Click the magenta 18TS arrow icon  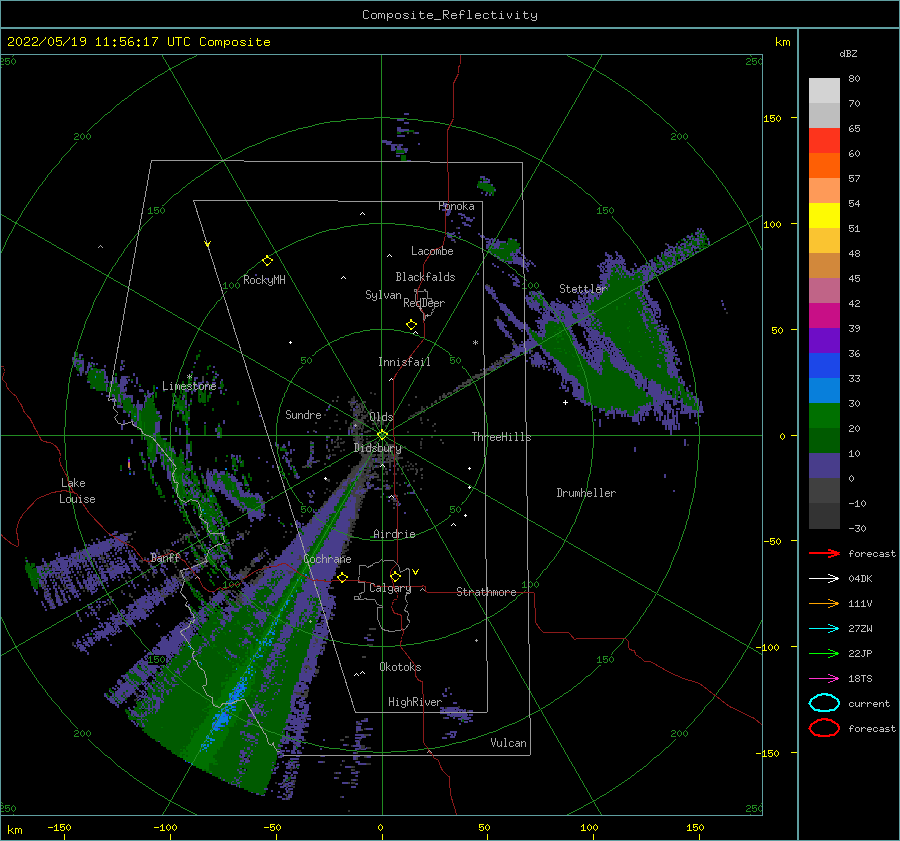tap(824, 679)
